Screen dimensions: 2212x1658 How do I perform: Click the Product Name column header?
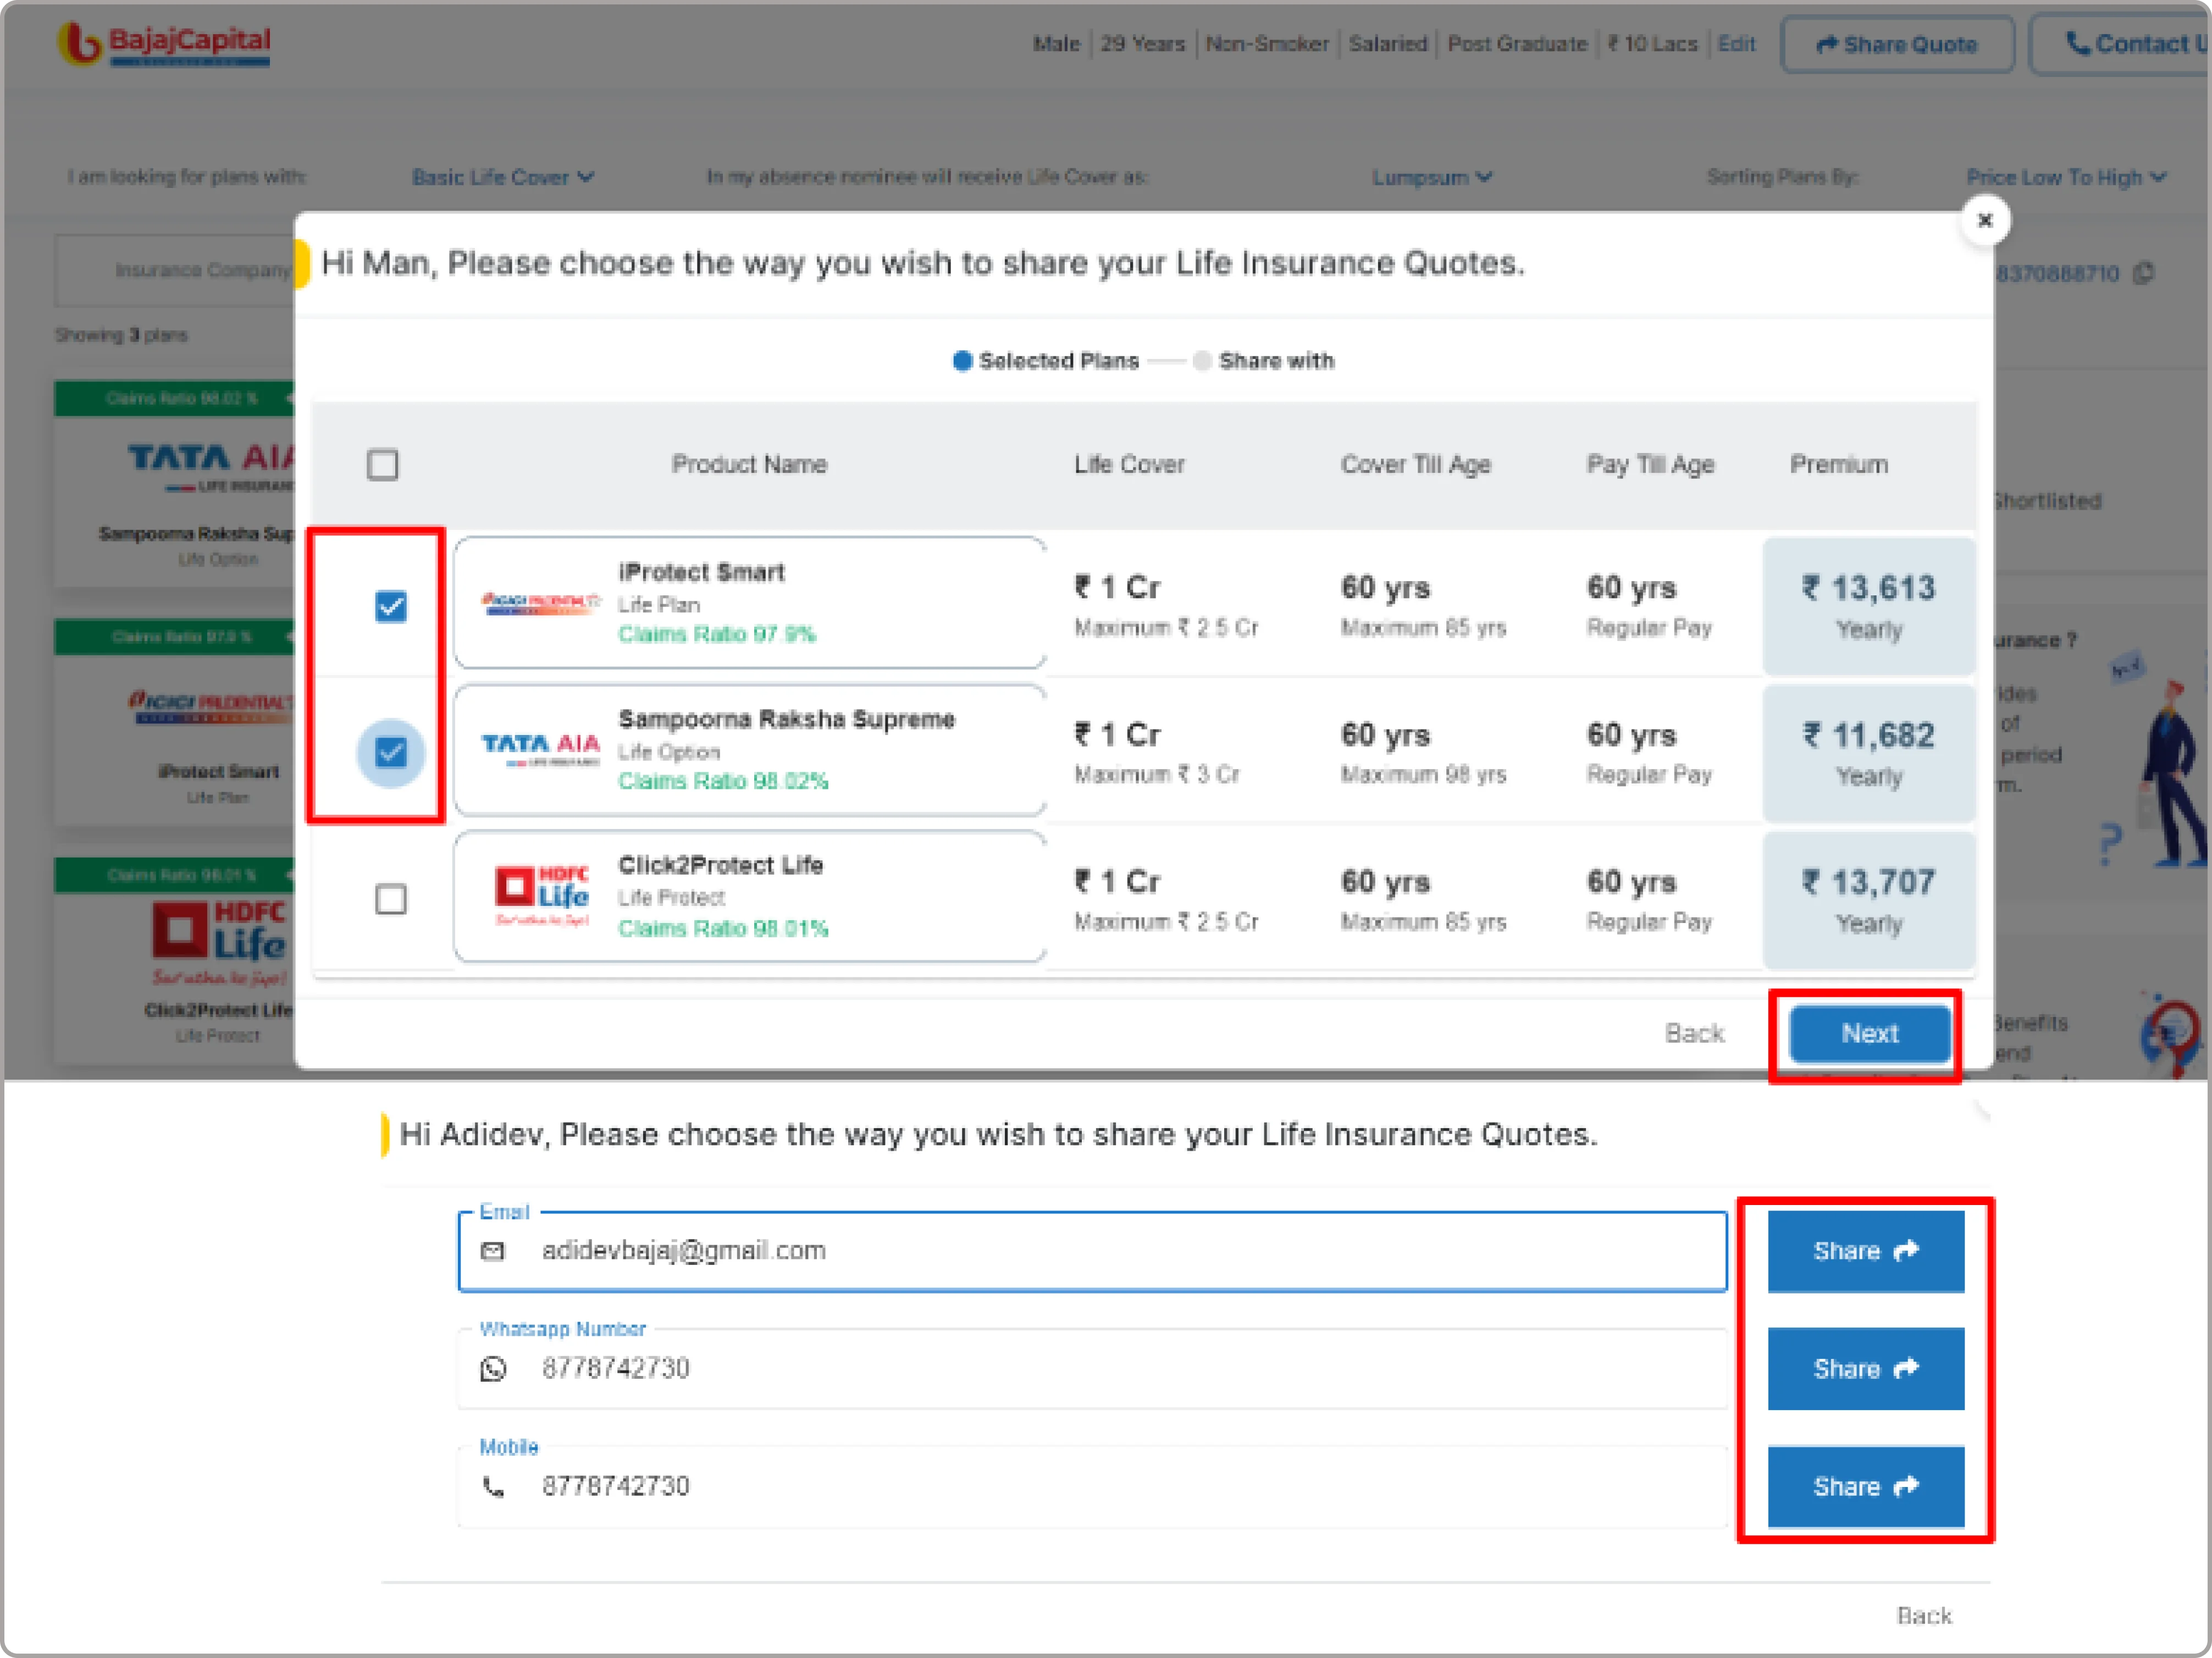point(749,464)
